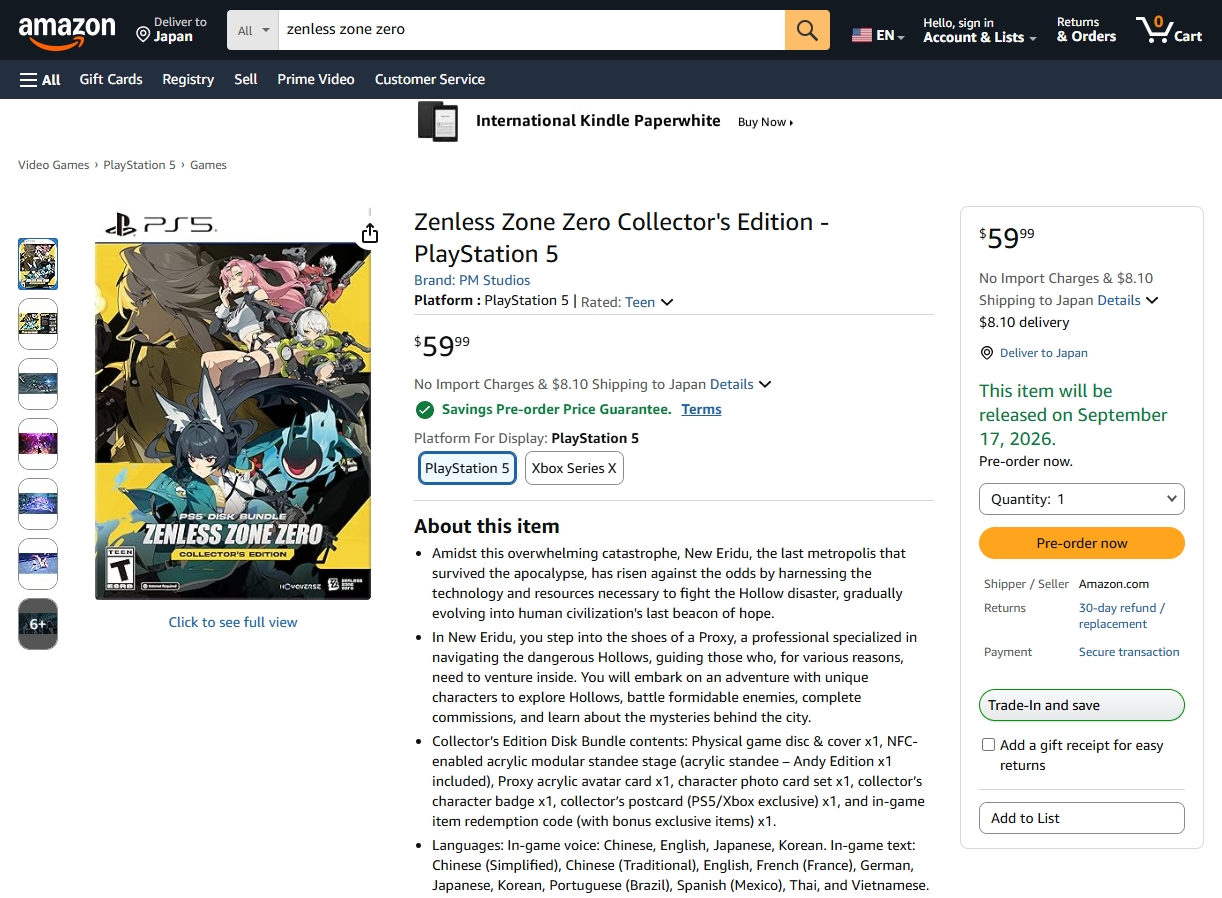
Task: Select Xbox Series X platform option
Action: (574, 468)
